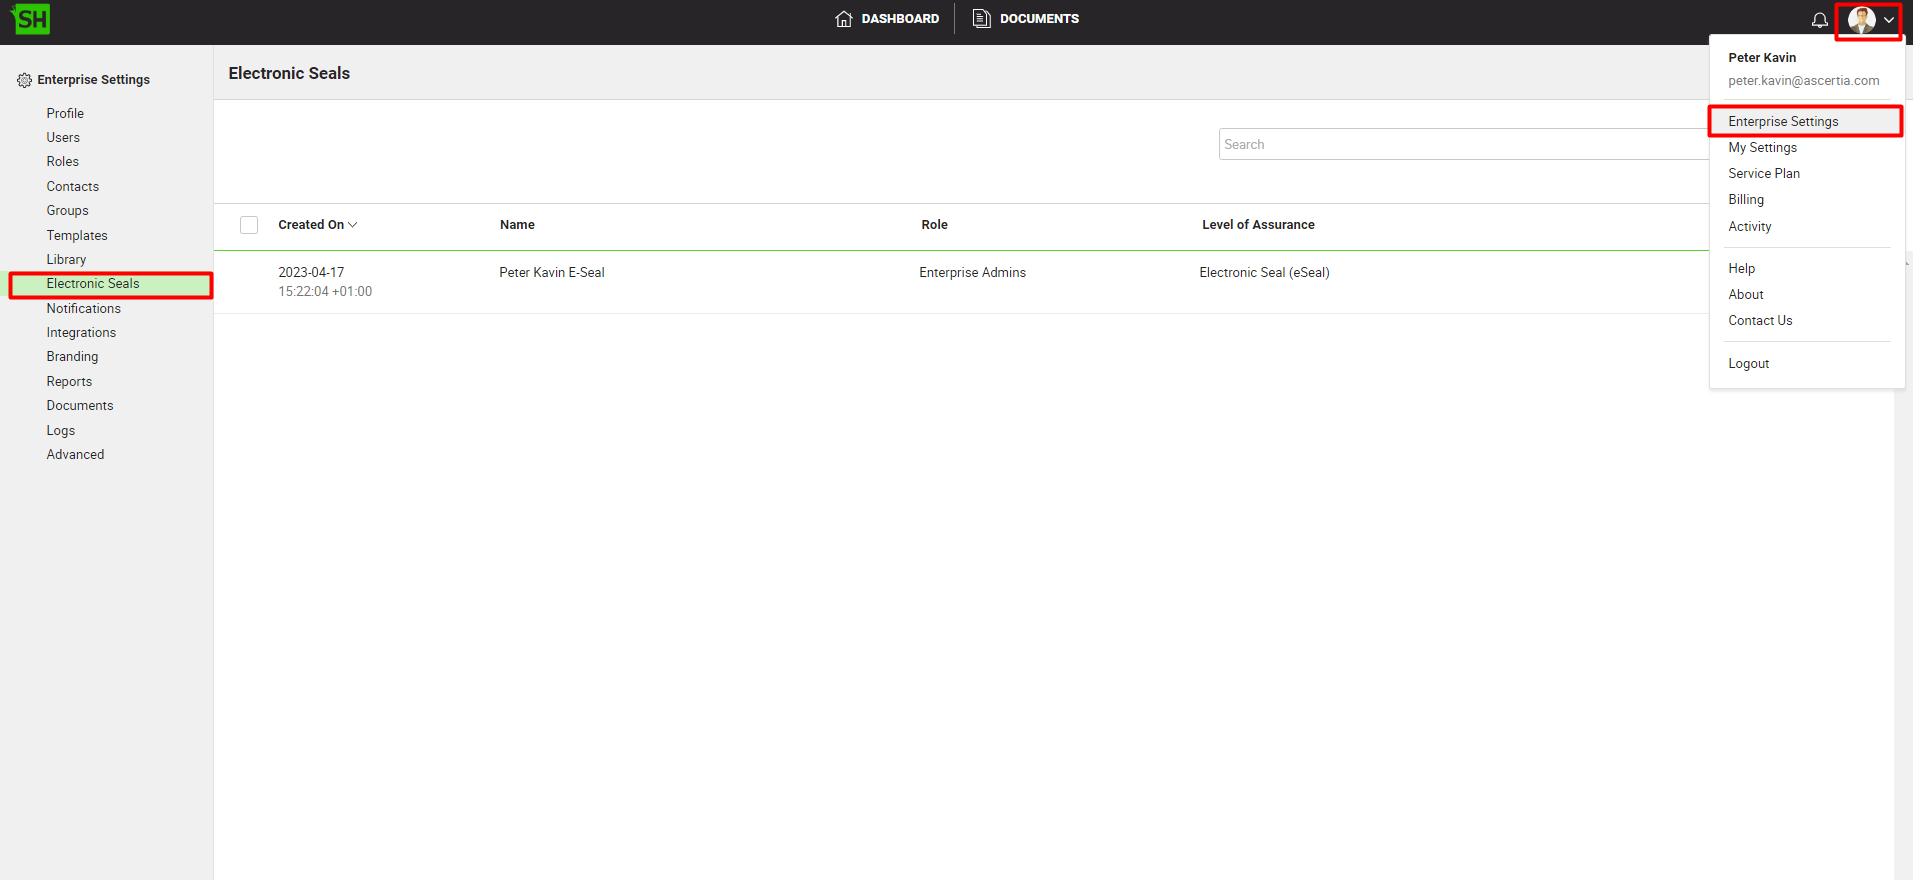Open Electronic Seals sidebar item

point(93,284)
